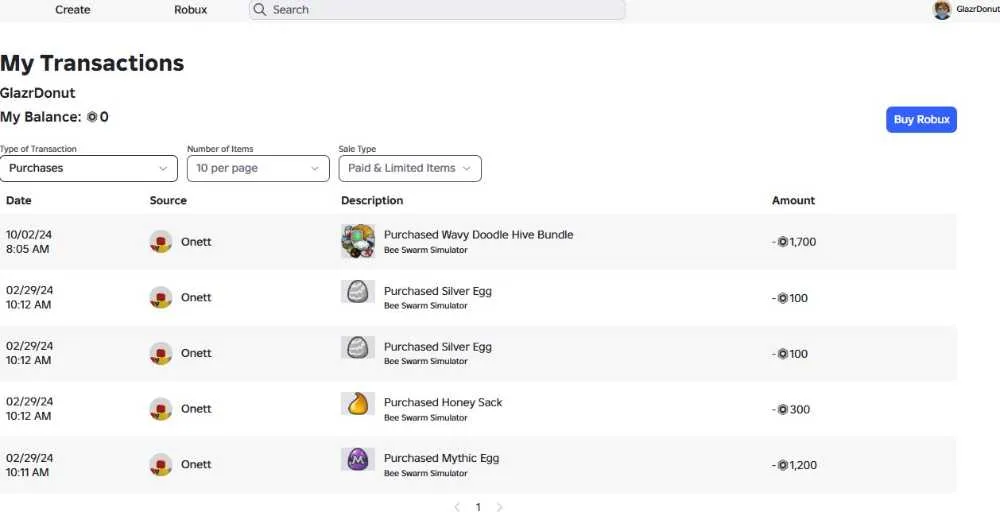Screen dimensions: 1000x512
Task: Click Purchased Wavy Doodle Hive Bundle text
Action: tap(478, 235)
